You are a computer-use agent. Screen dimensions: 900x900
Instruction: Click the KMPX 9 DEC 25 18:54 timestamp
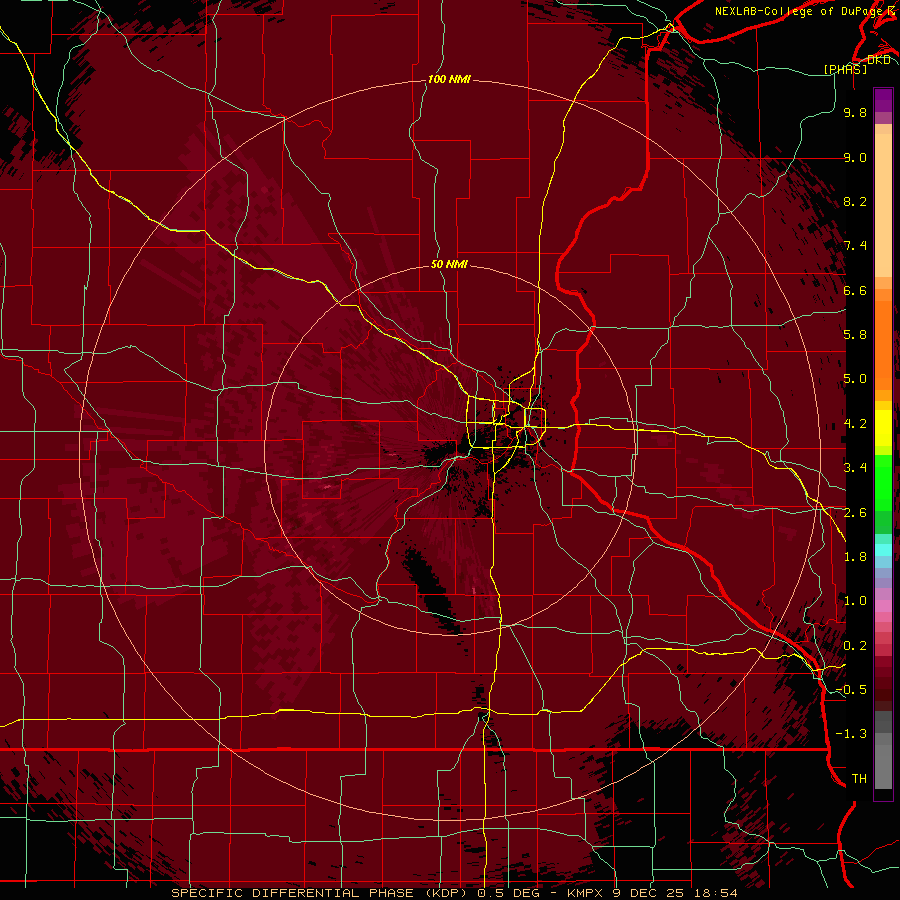click(652, 893)
